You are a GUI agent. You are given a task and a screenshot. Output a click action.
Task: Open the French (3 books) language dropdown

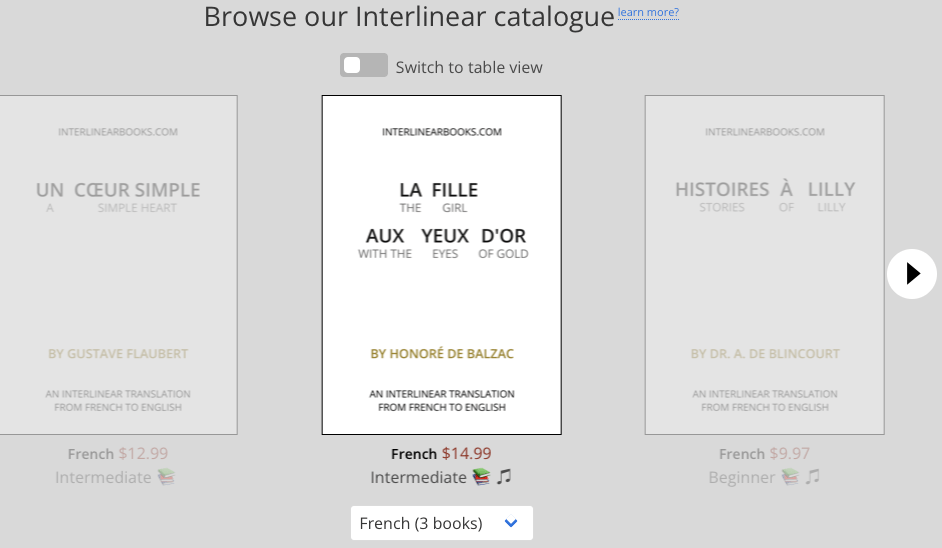click(441, 523)
